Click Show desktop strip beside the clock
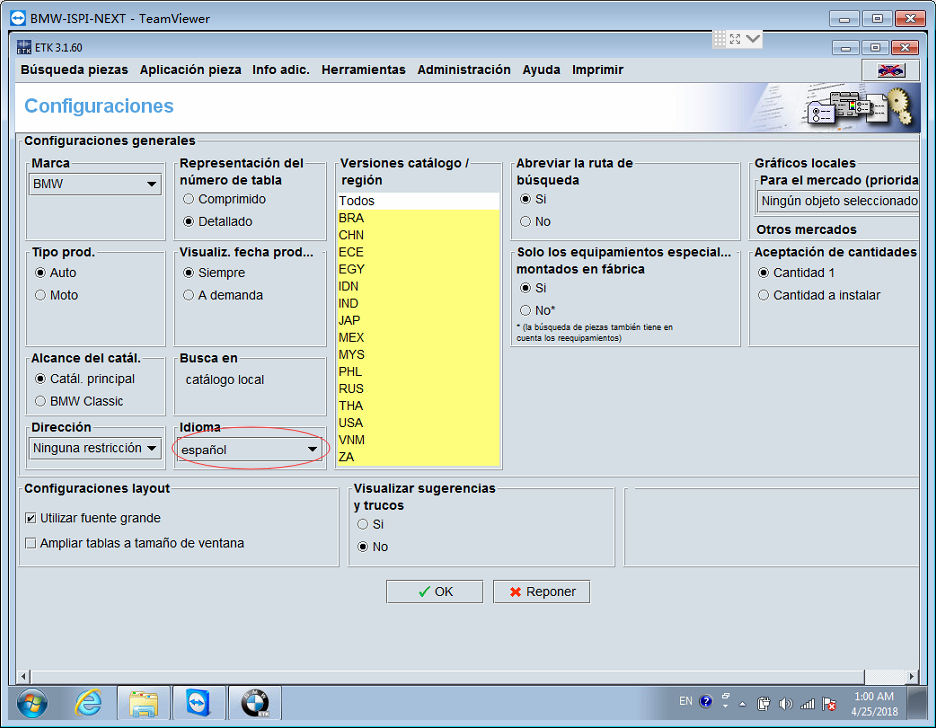This screenshot has width=936, height=728. click(x=916, y=704)
